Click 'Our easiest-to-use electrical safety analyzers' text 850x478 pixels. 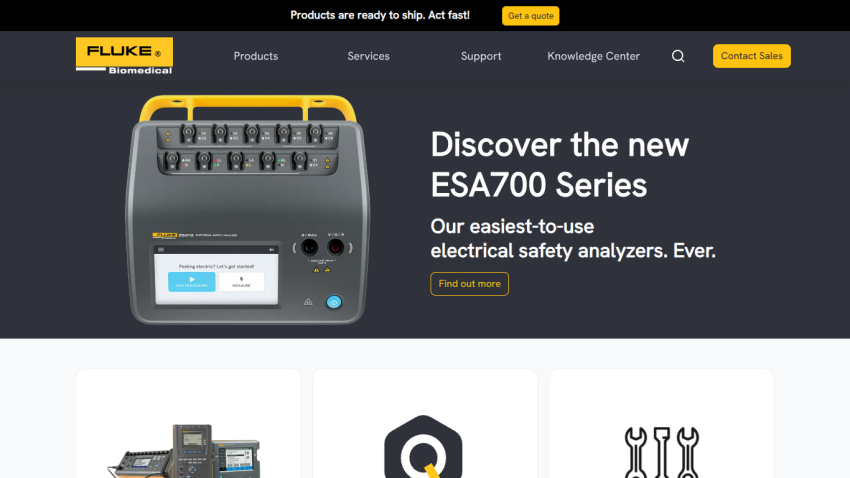(x=573, y=238)
